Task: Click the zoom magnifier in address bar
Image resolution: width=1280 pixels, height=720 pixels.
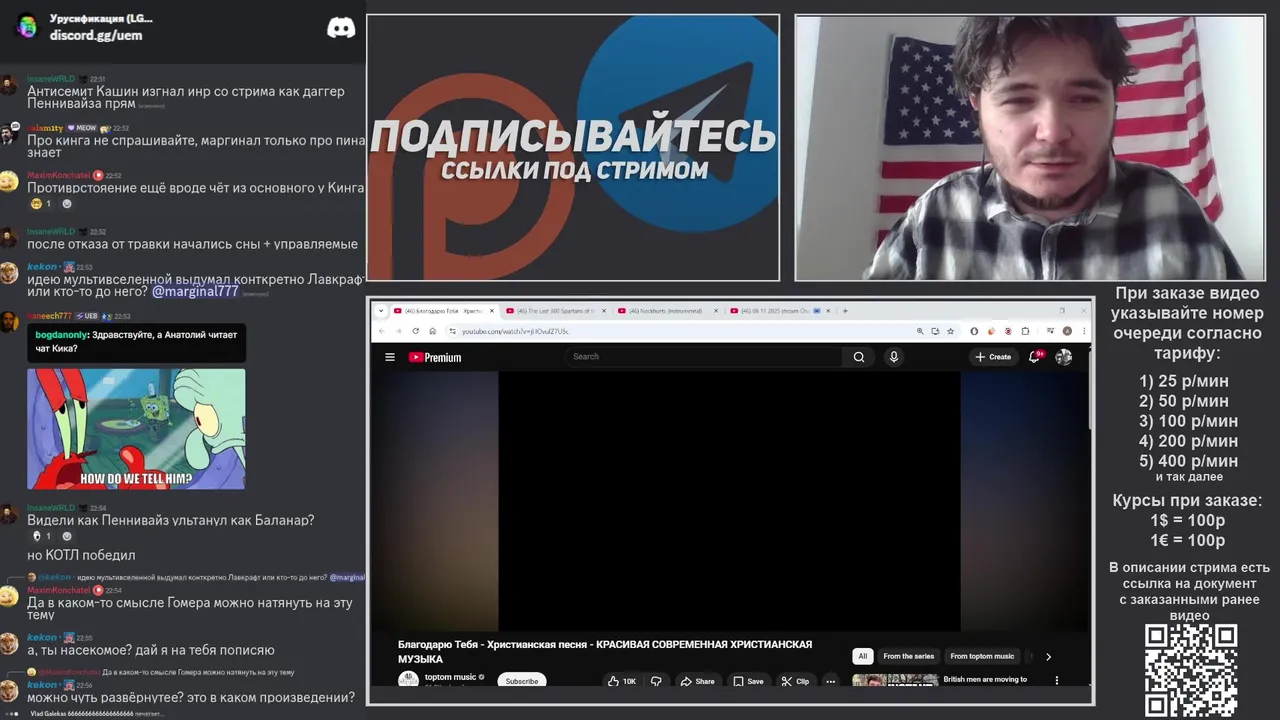Action: (x=920, y=331)
